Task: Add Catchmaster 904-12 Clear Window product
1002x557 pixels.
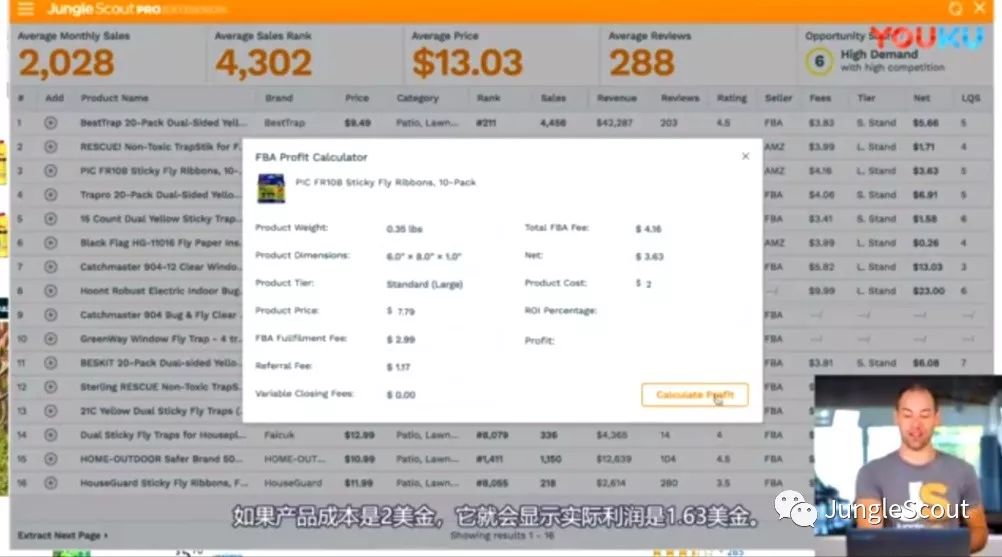Action: [50, 266]
